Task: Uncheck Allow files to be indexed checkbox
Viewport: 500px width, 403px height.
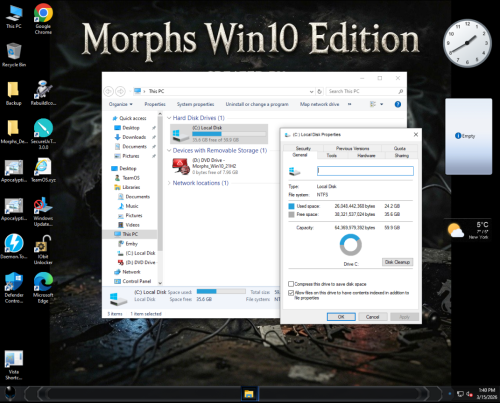Action: 291,293
